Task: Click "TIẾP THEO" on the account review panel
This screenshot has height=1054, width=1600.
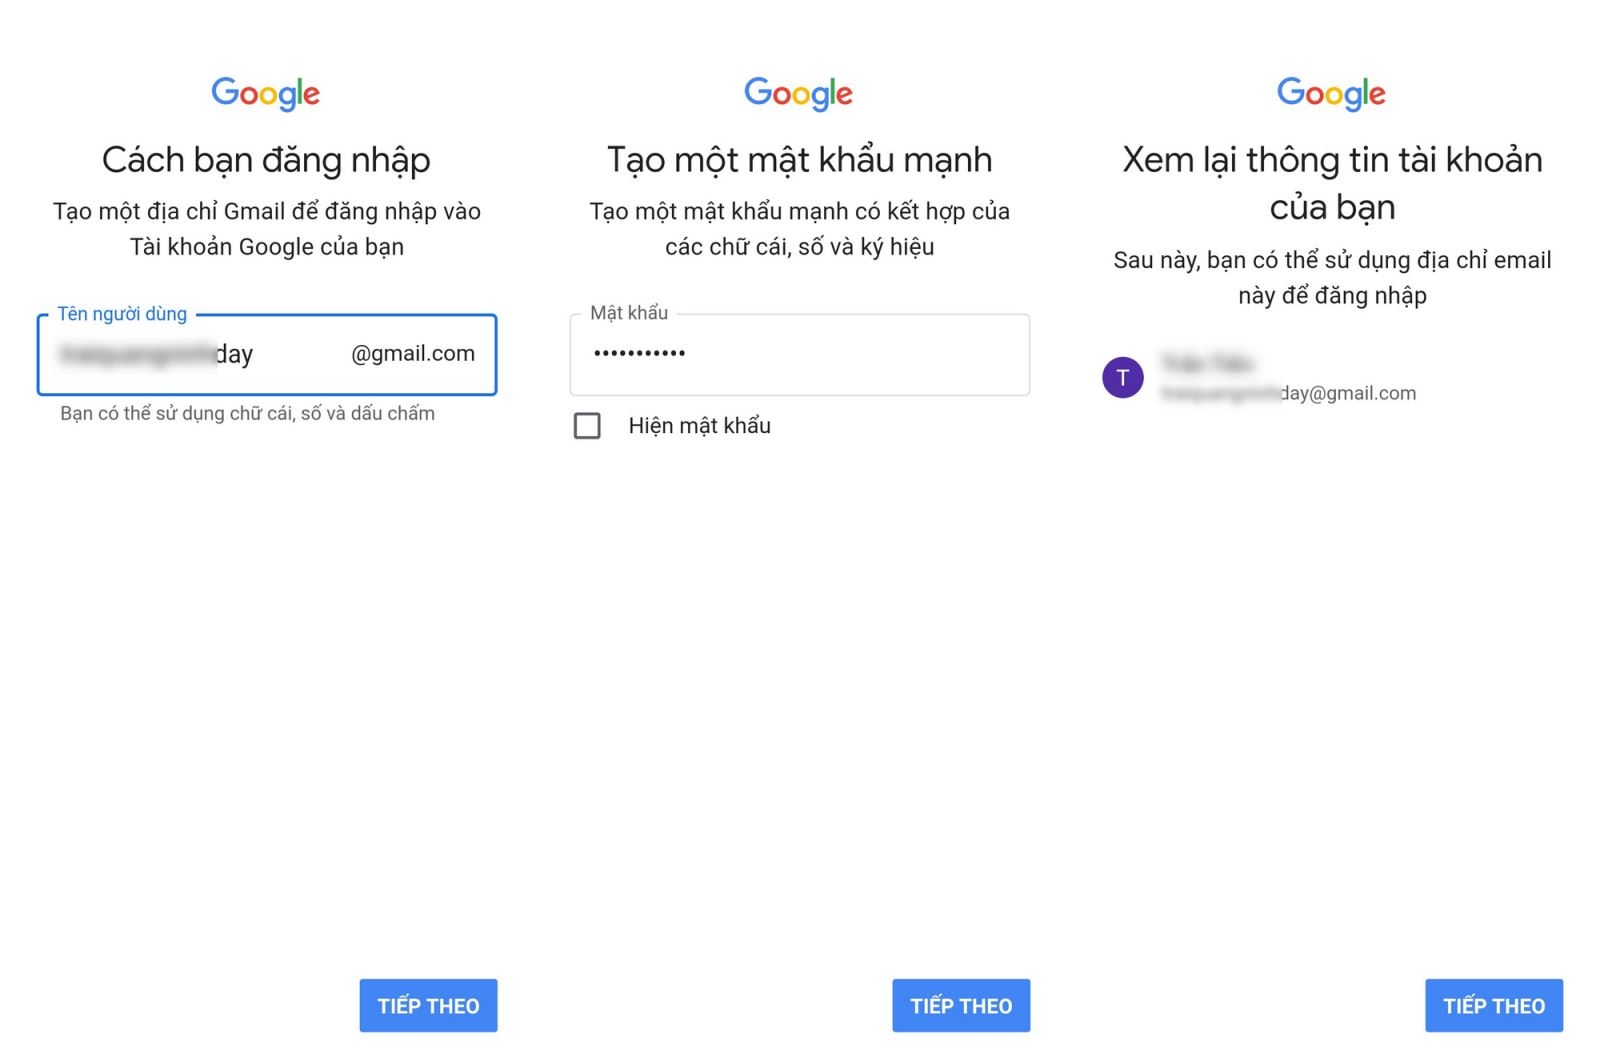Action: (1494, 1005)
